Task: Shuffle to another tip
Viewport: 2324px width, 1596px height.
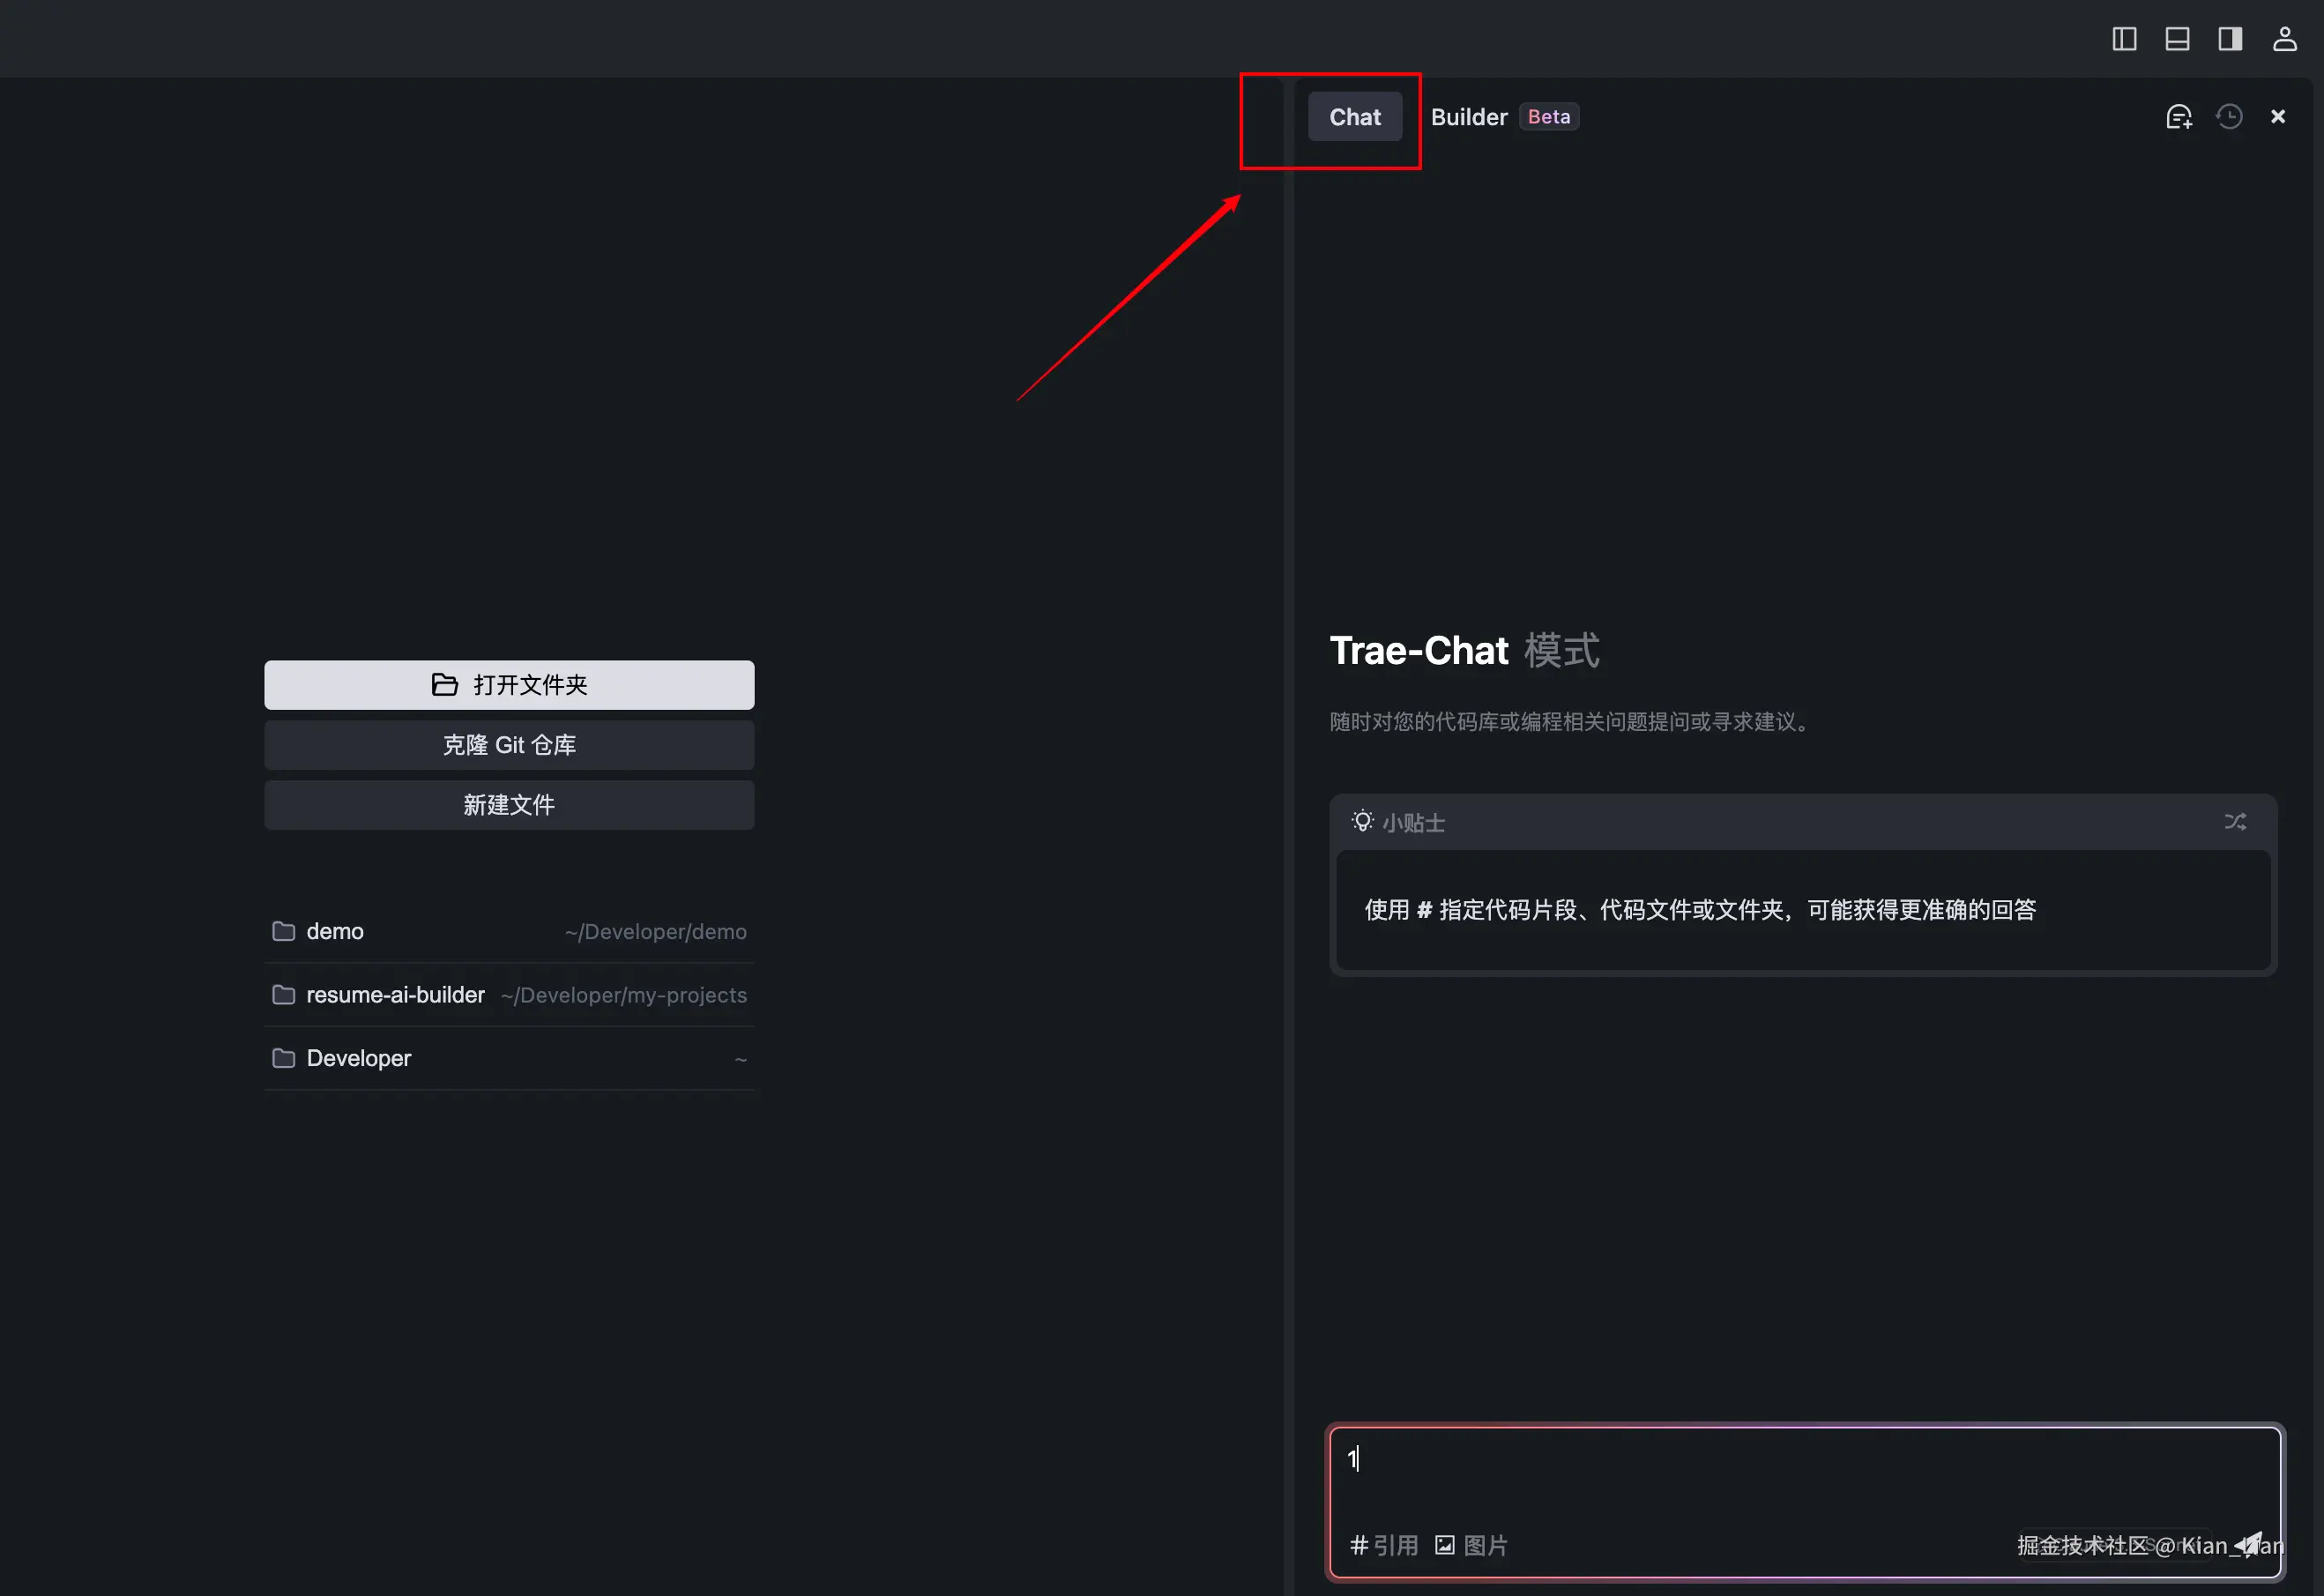Action: (x=2235, y=822)
